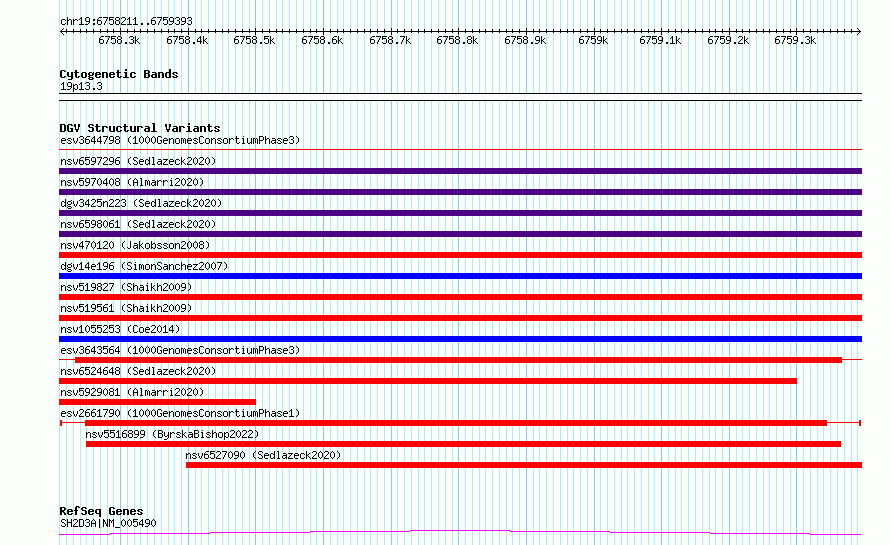Image resolution: width=890 pixels, height=545 pixels.
Task: Select the nsv519827 (Shaikh2009) label
Action: click(126, 287)
